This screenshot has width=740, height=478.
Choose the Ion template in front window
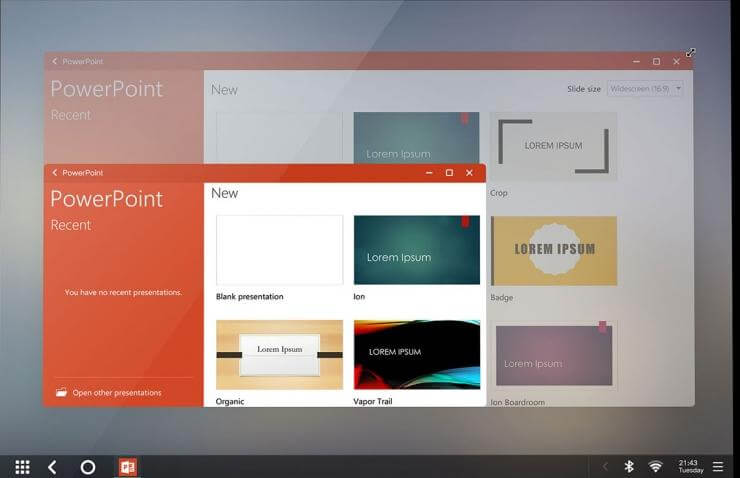click(417, 250)
